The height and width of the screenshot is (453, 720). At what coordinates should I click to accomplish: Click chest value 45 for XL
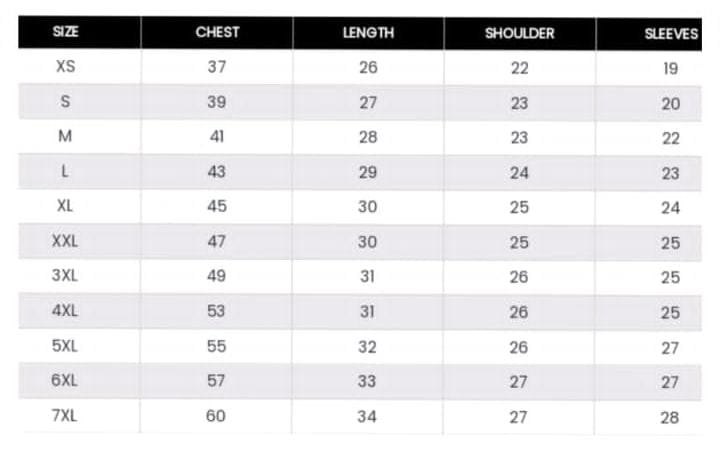pyautogui.click(x=217, y=206)
